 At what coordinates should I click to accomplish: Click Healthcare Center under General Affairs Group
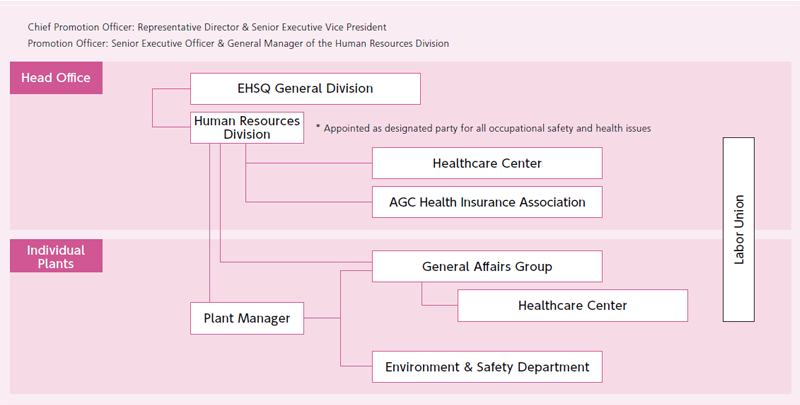tap(572, 305)
